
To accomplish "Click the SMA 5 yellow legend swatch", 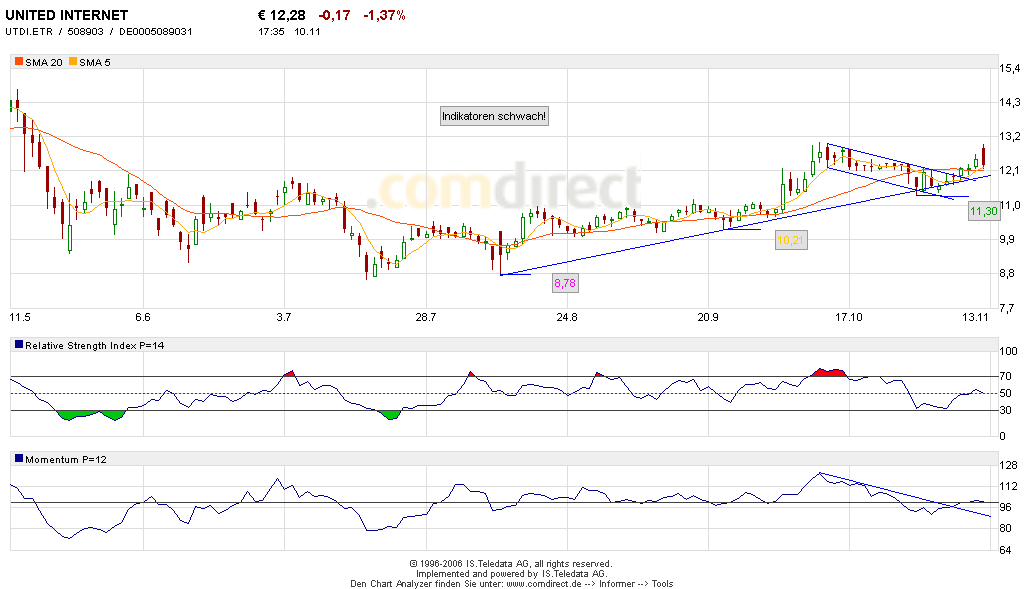I will 73,62.
